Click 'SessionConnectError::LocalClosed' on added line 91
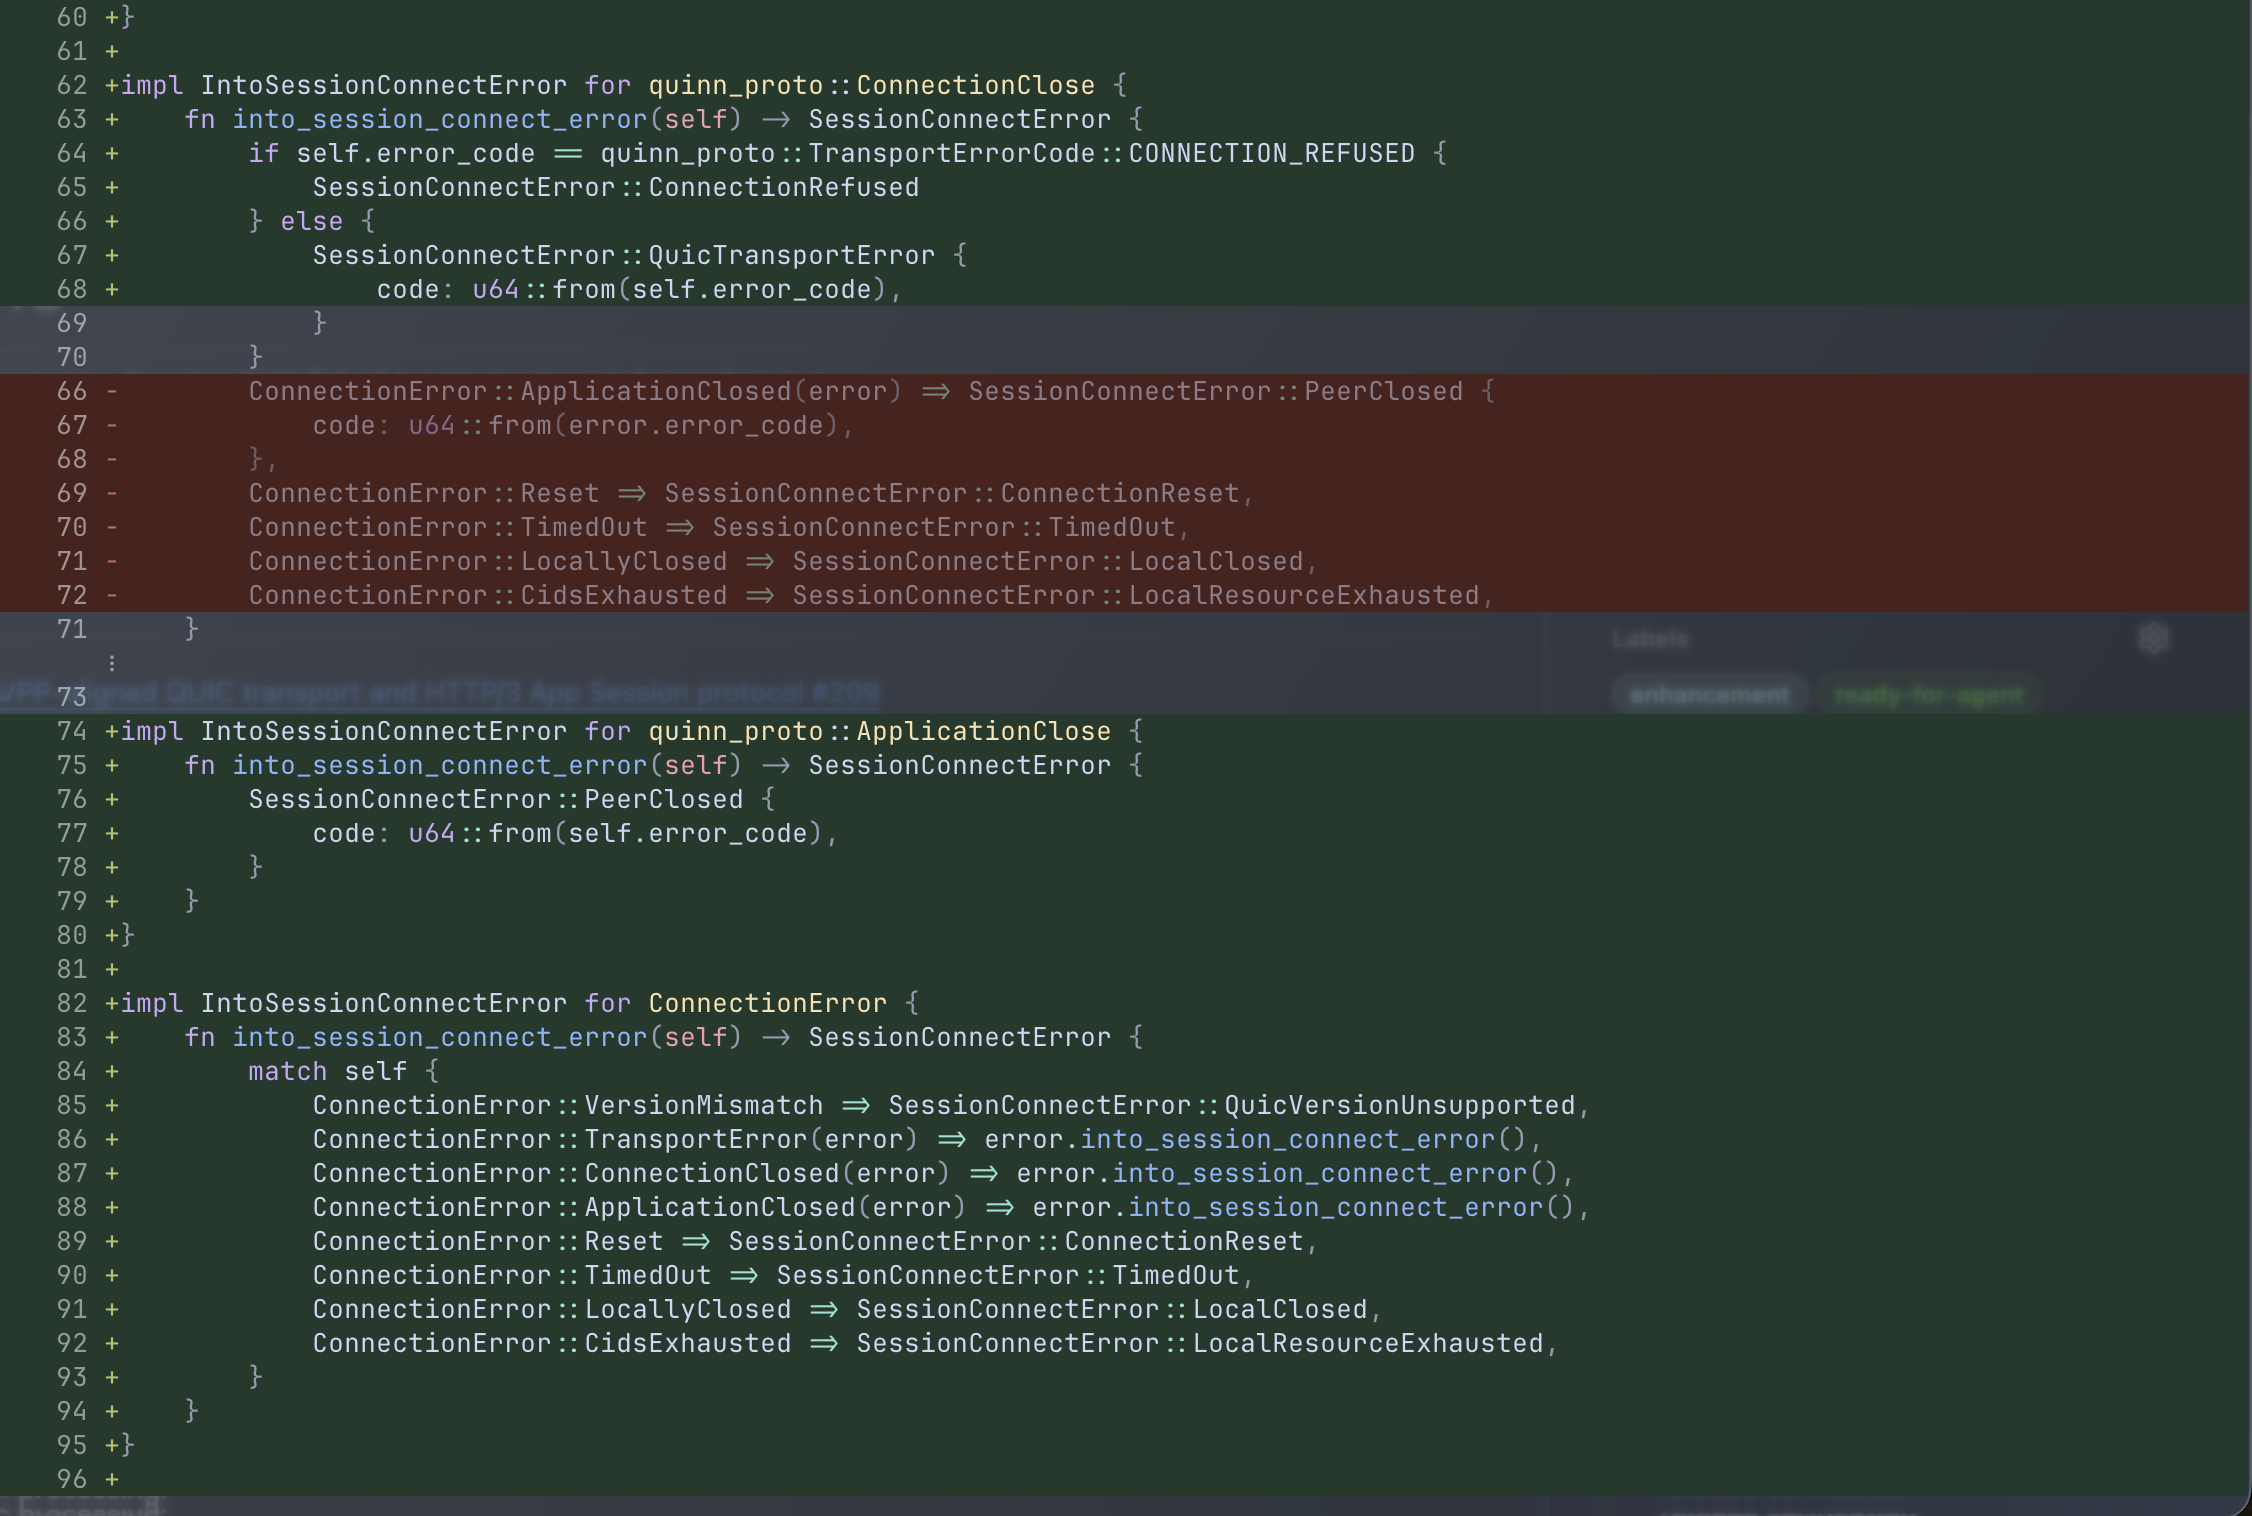 [1111, 1309]
